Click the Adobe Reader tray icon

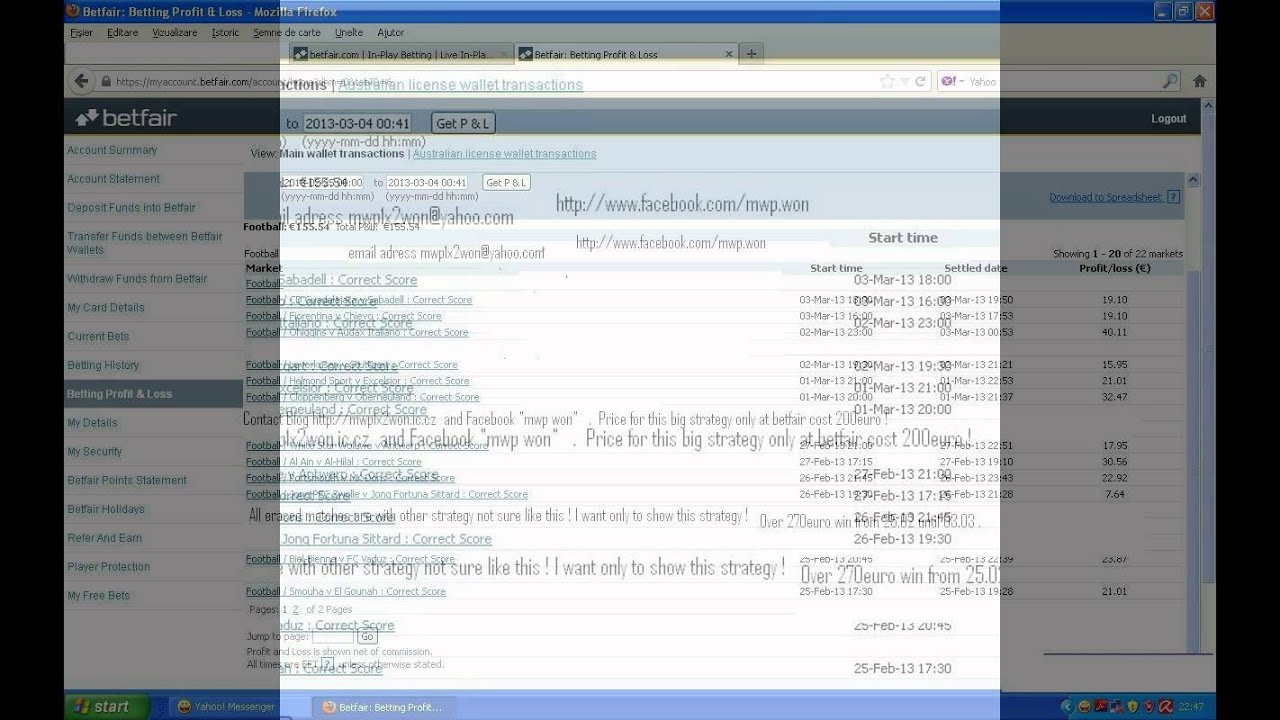click(1100, 706)
